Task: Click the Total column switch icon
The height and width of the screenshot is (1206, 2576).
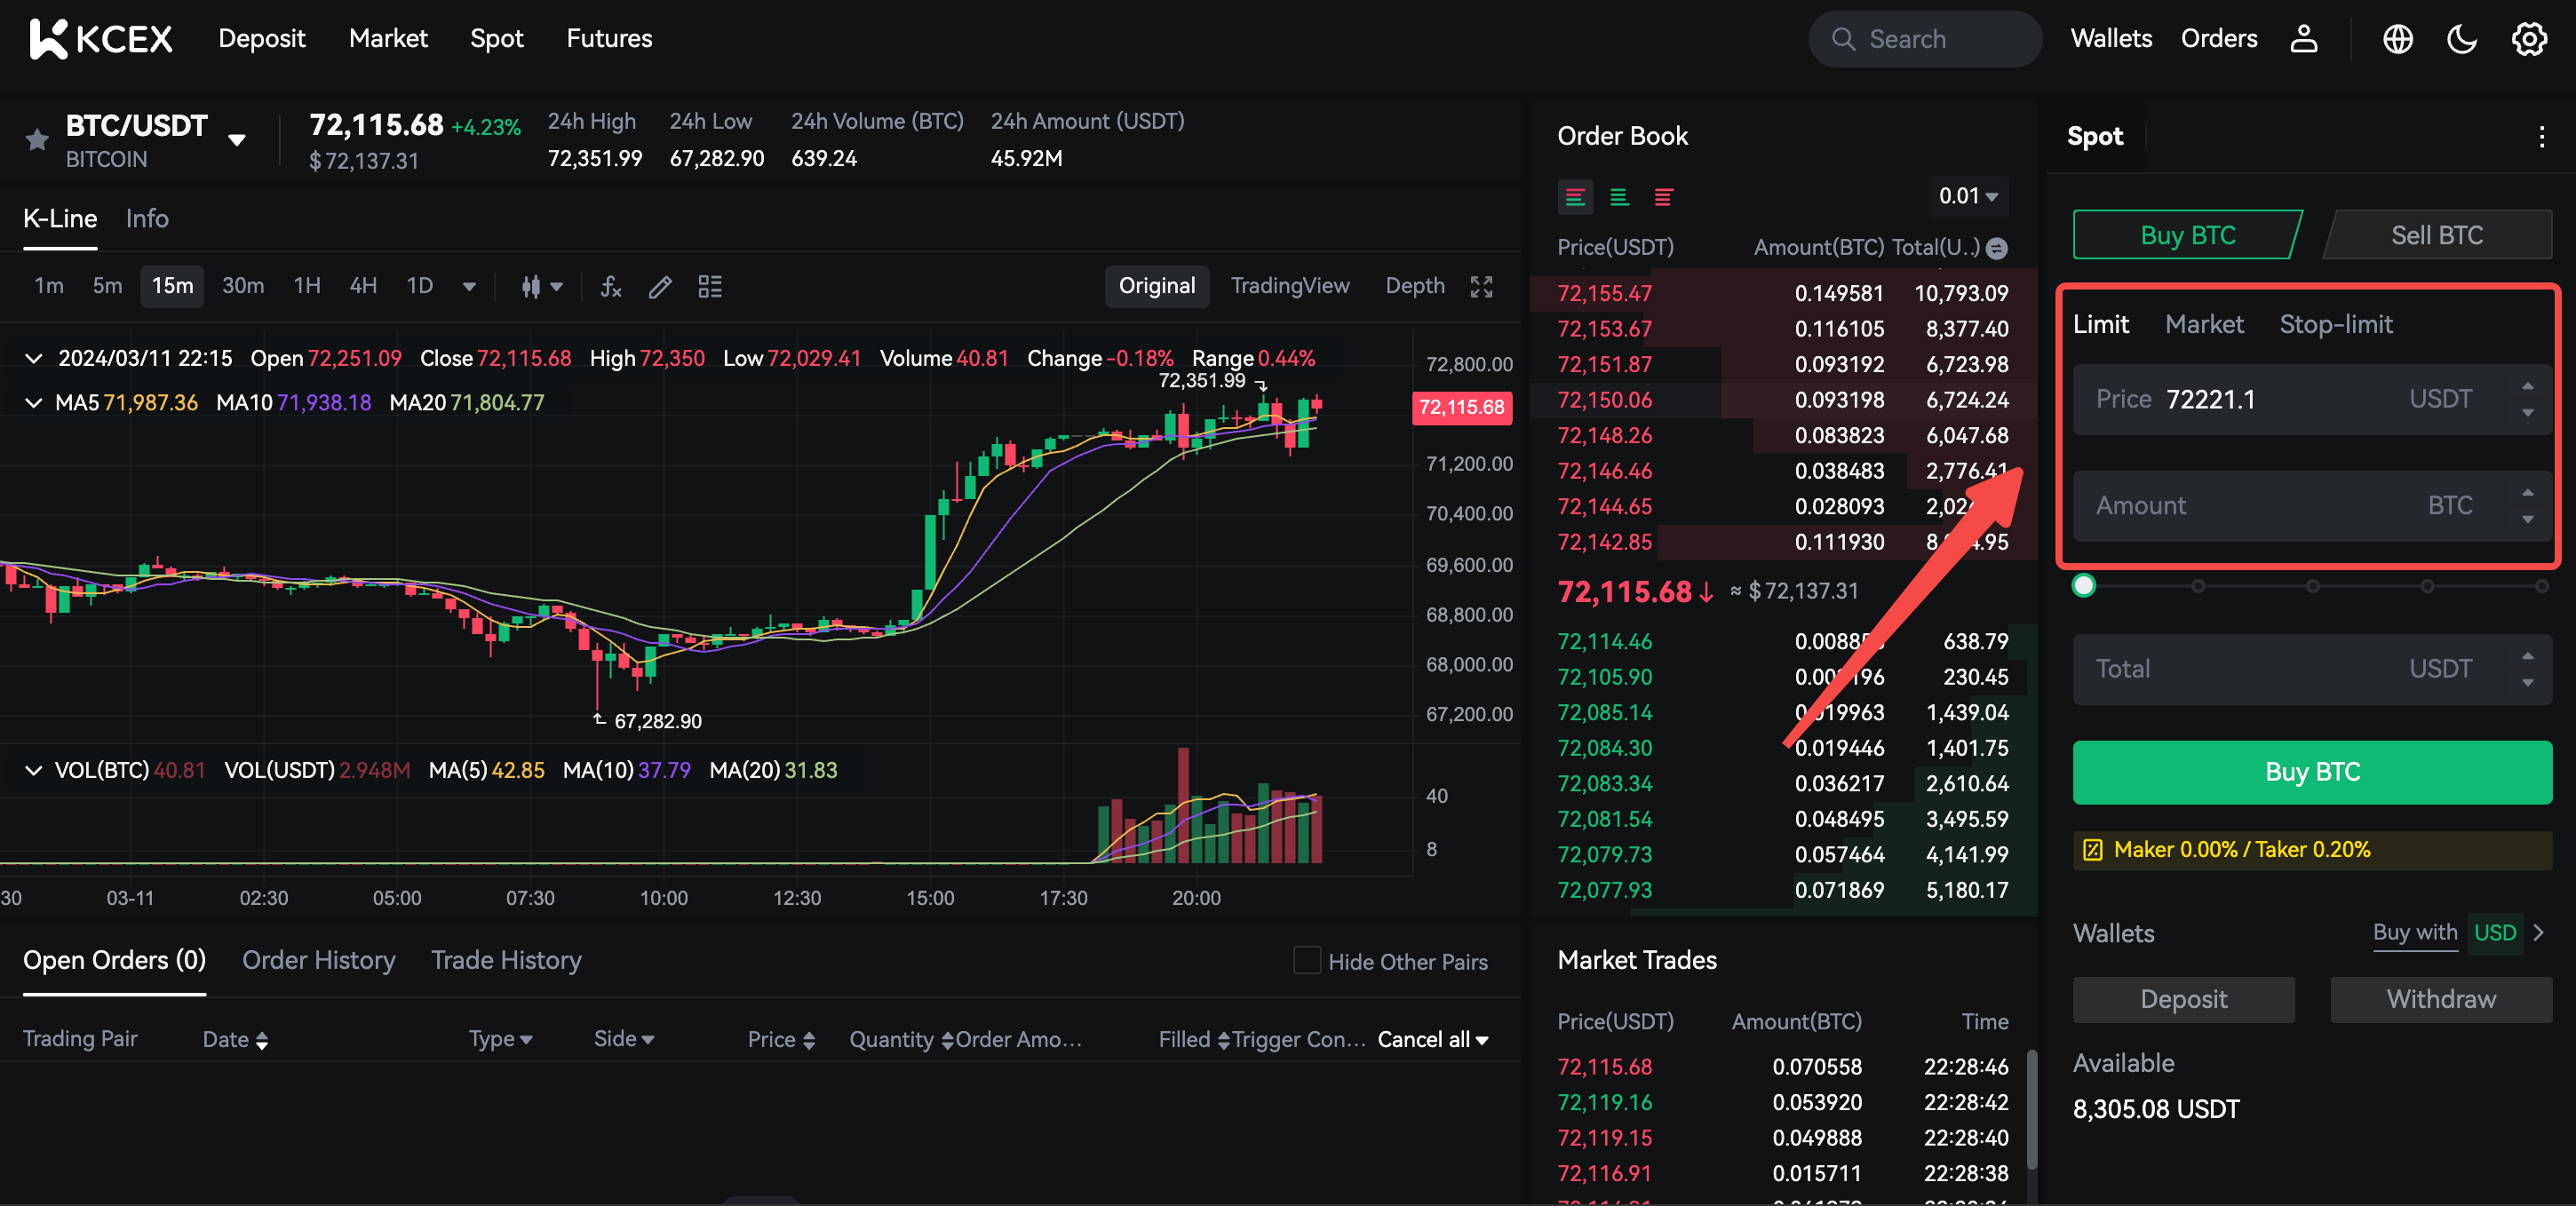Action: (x=1996, y=248)
